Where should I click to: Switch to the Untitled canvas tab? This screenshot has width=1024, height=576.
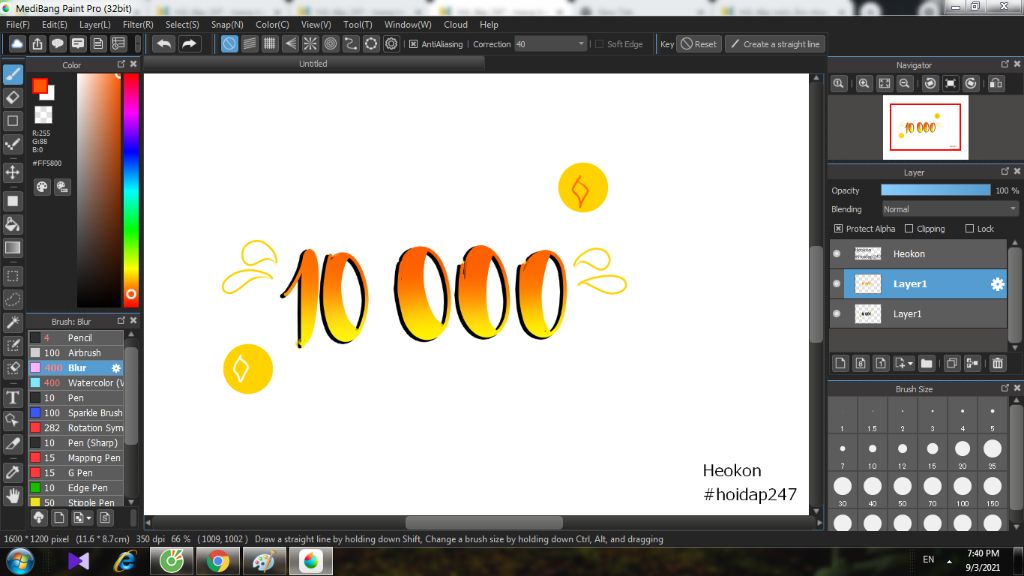(x=313, y=64)
